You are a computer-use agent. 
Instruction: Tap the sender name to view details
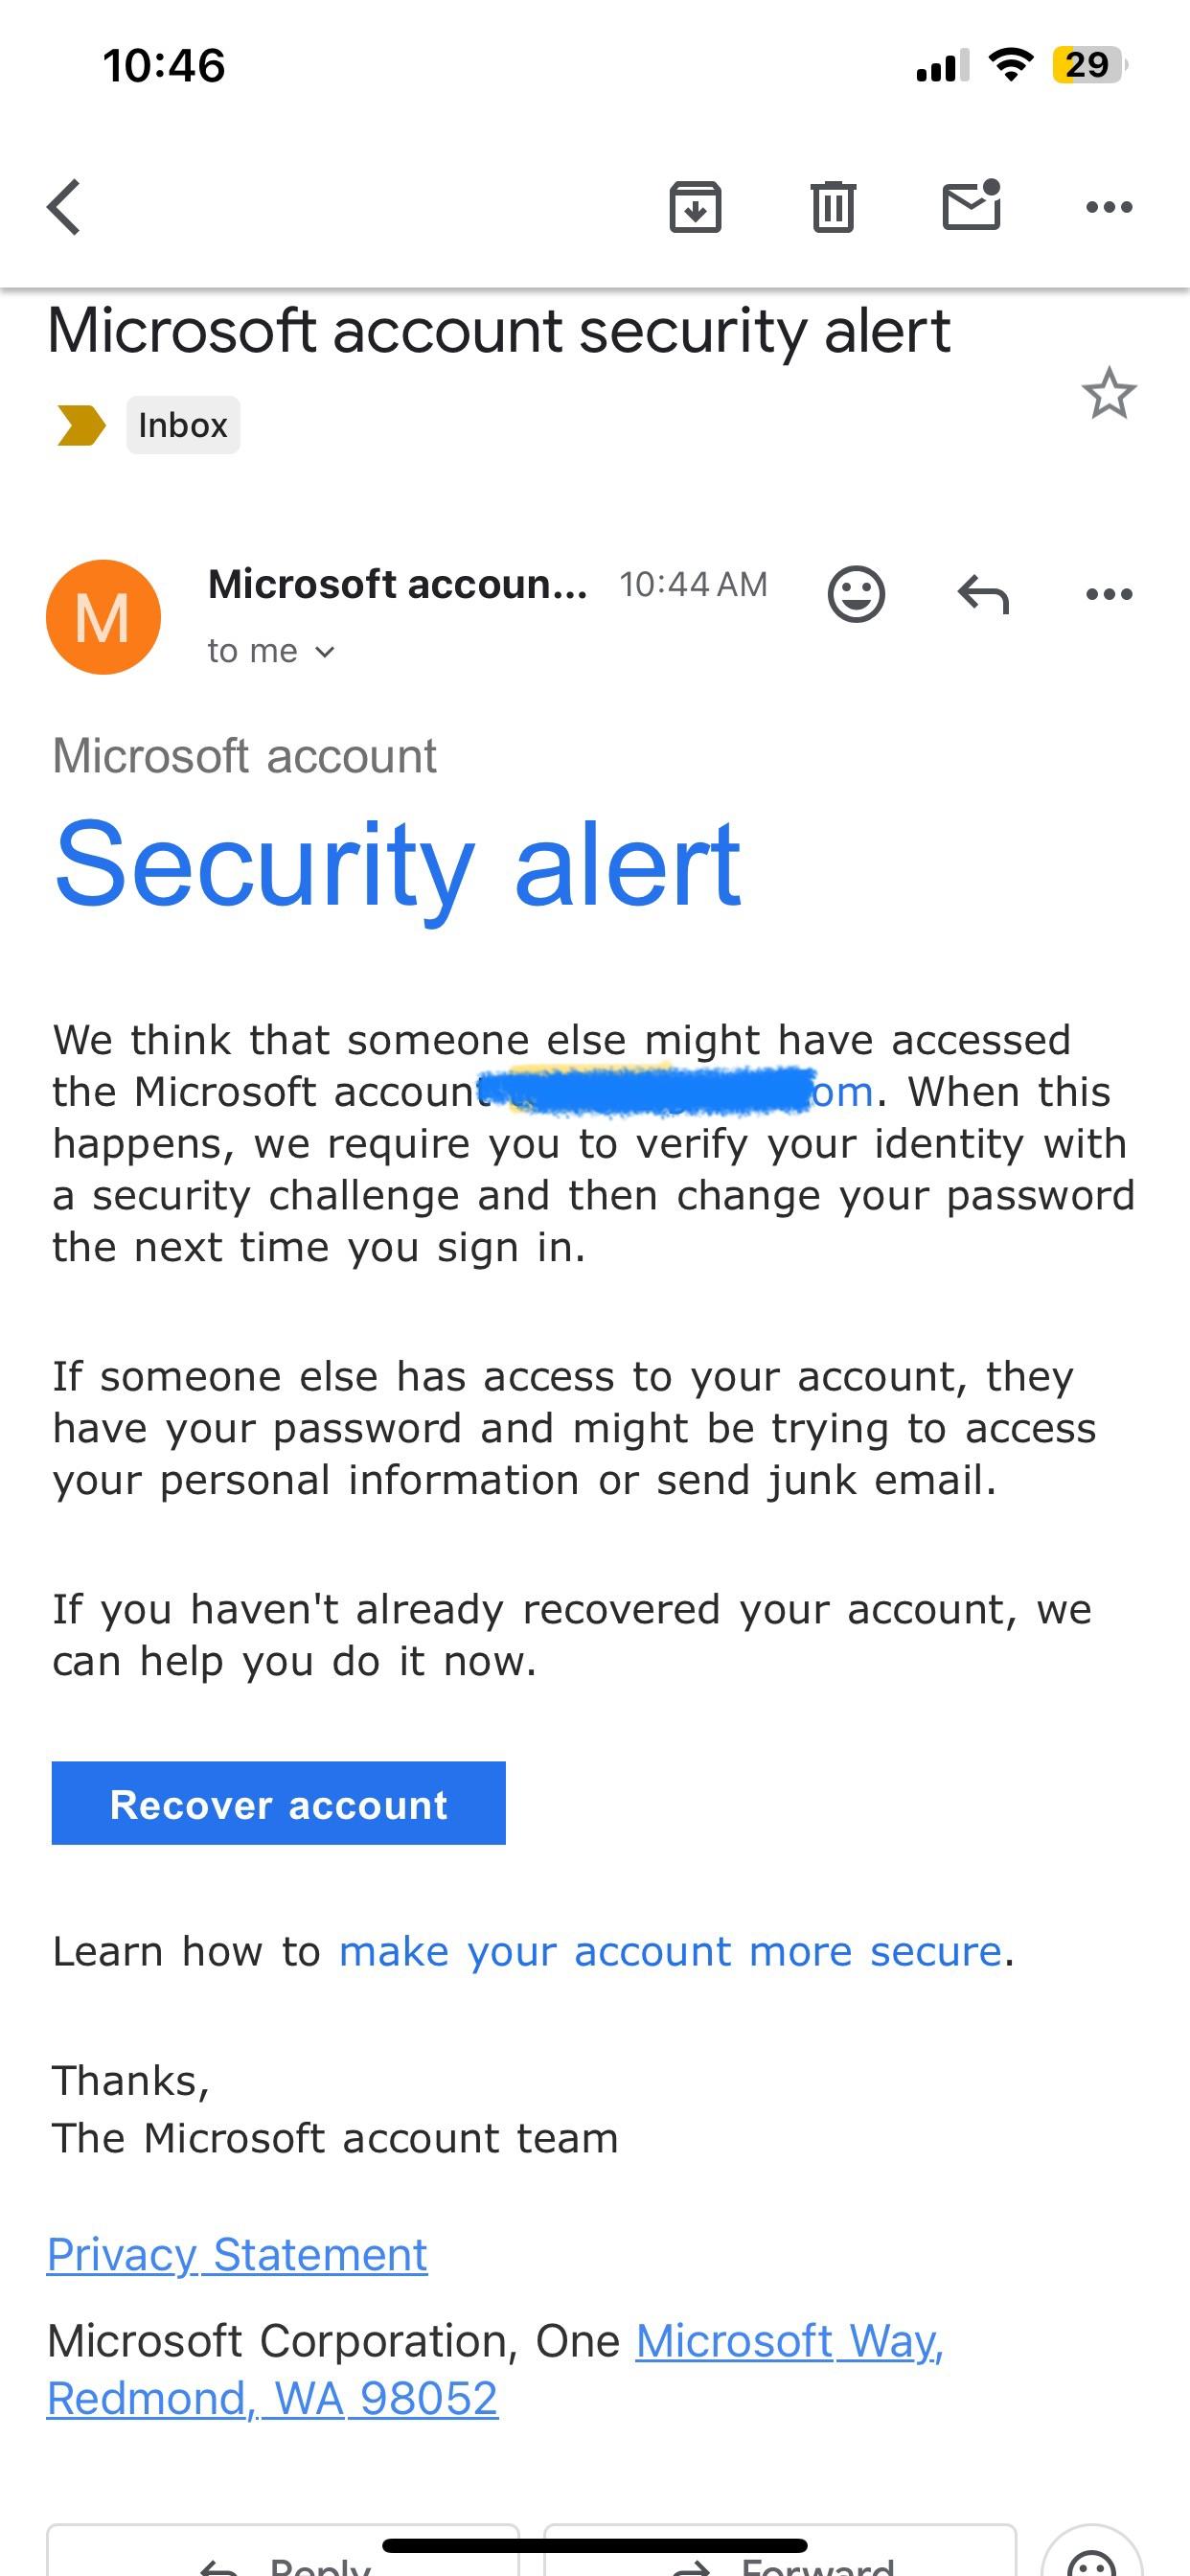(x=397, y=584)
